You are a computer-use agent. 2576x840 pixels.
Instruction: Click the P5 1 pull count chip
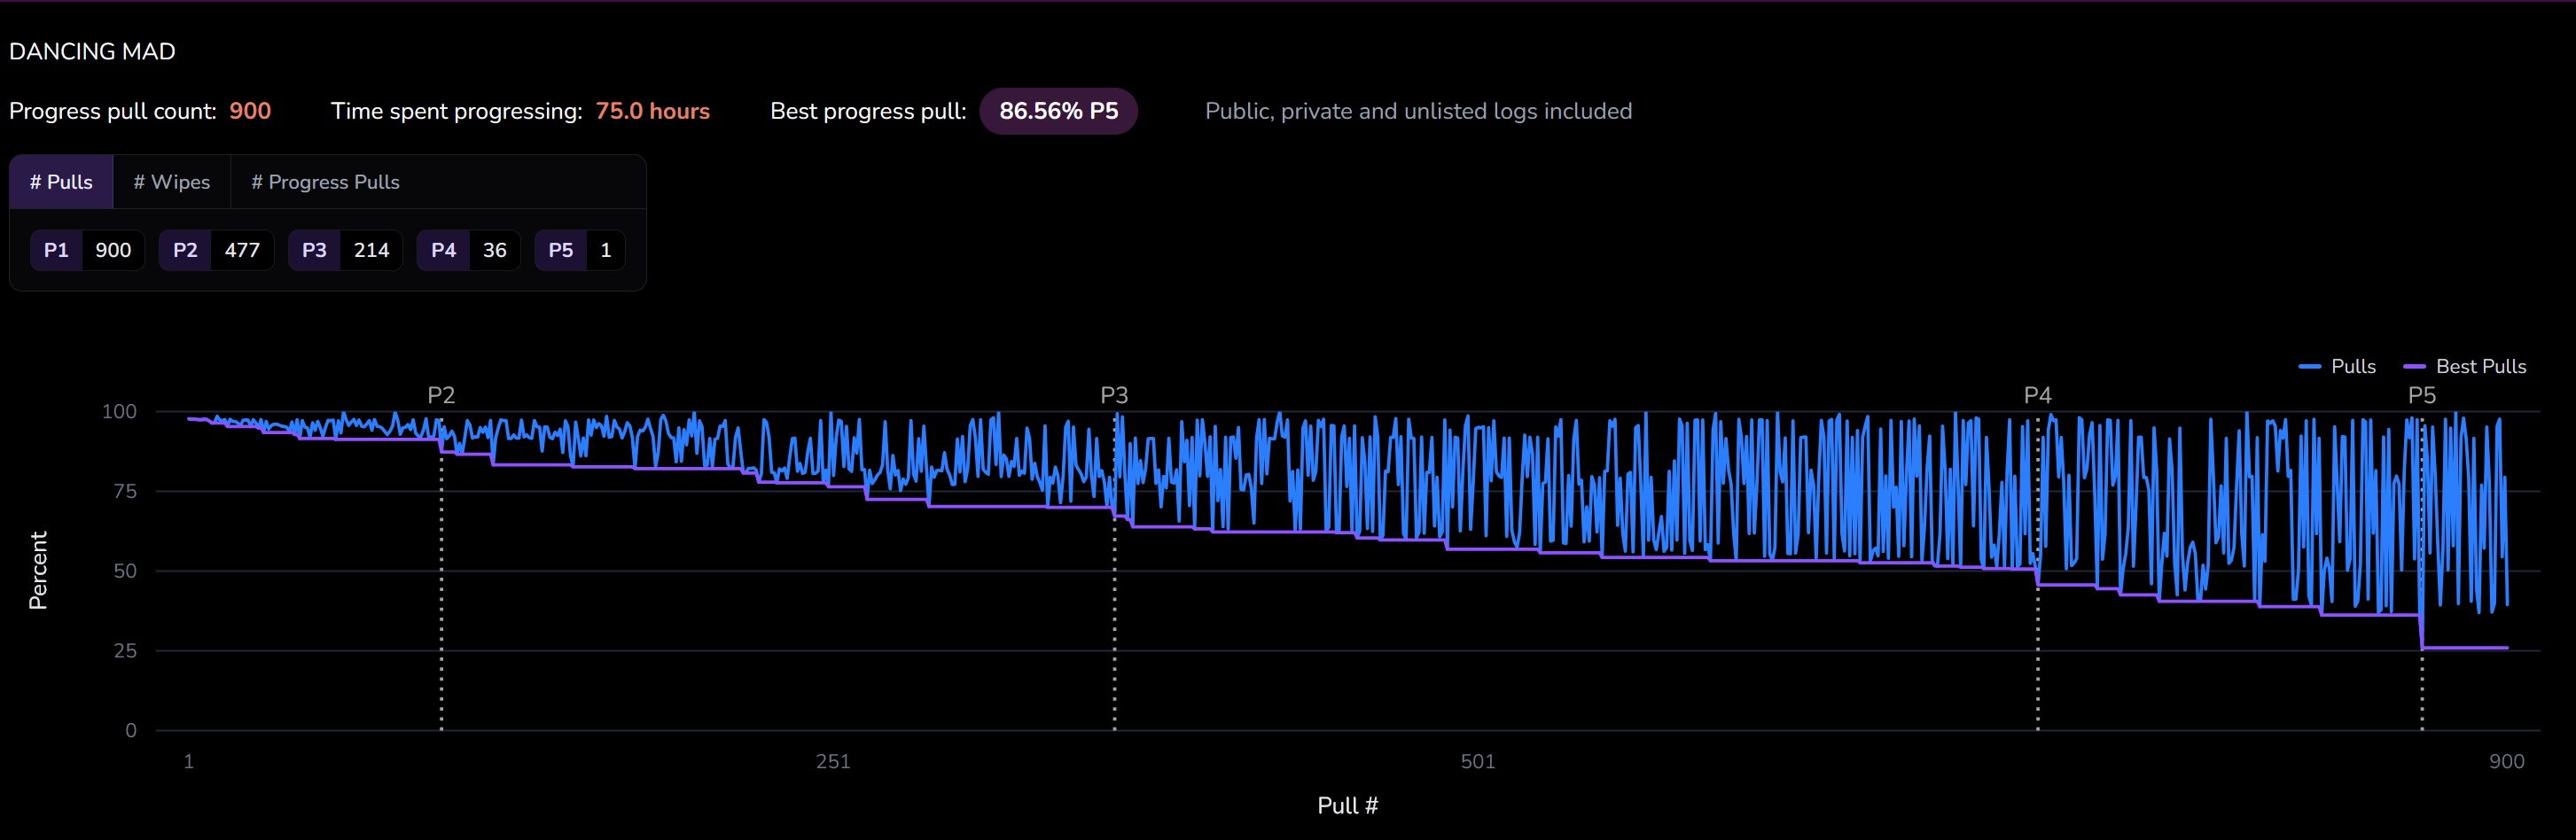580,250
